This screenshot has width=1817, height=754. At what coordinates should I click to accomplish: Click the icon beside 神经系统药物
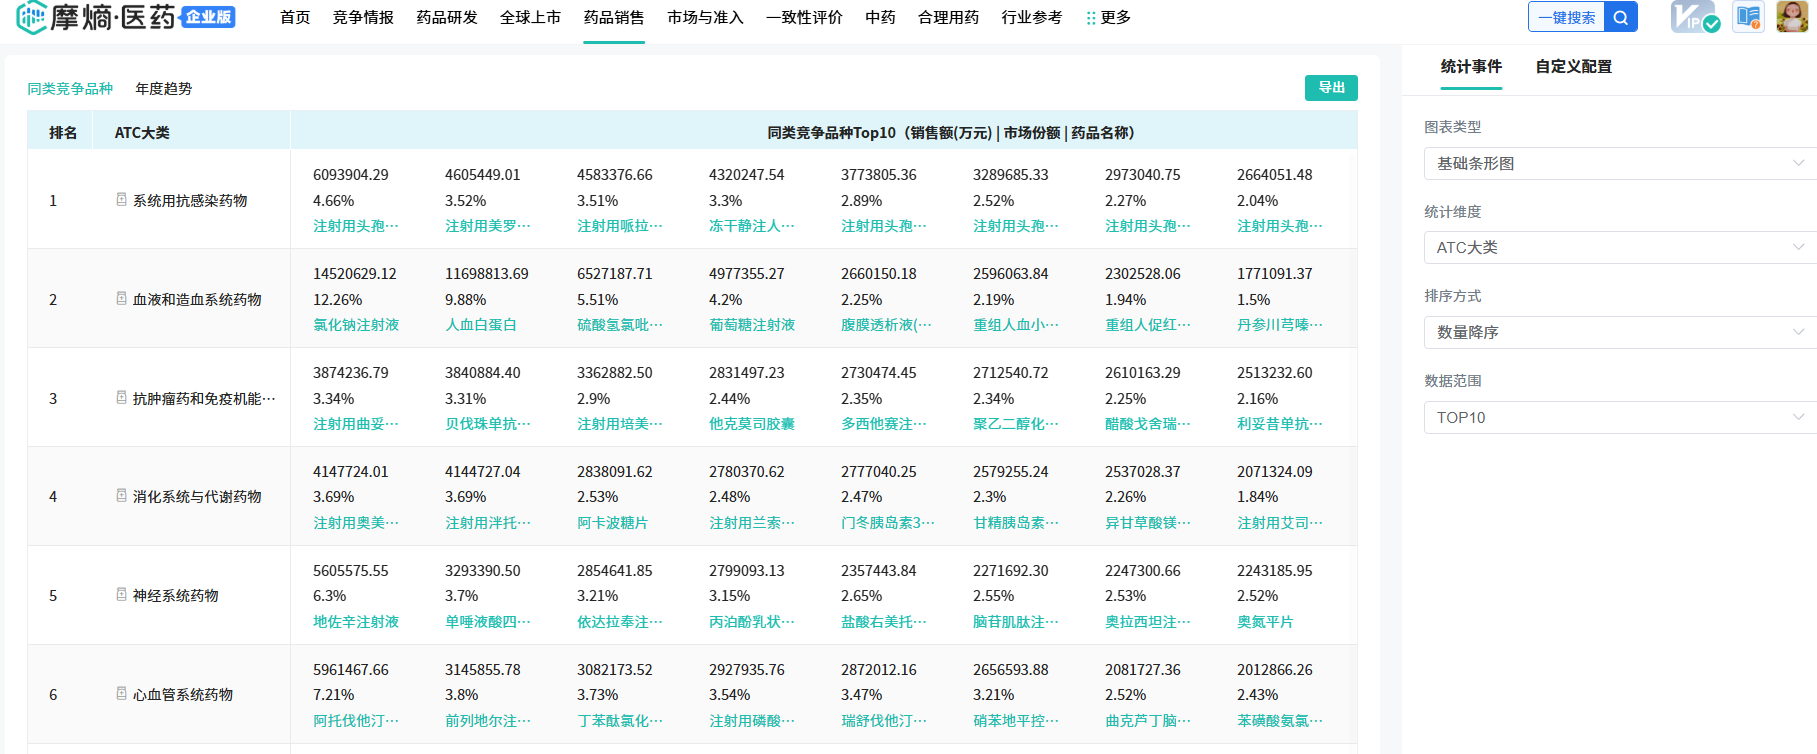(121, 595)
